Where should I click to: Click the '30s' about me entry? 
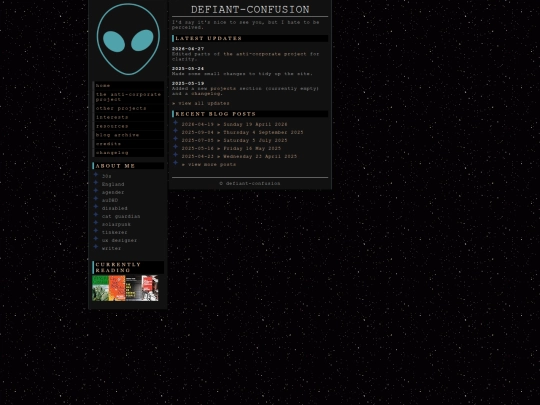(x=106, y=176)
